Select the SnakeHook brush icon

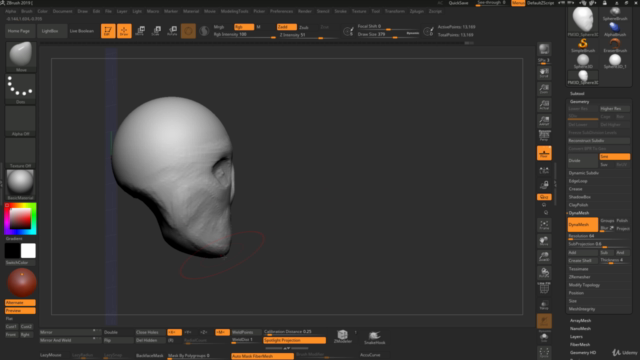pos(374,337)
